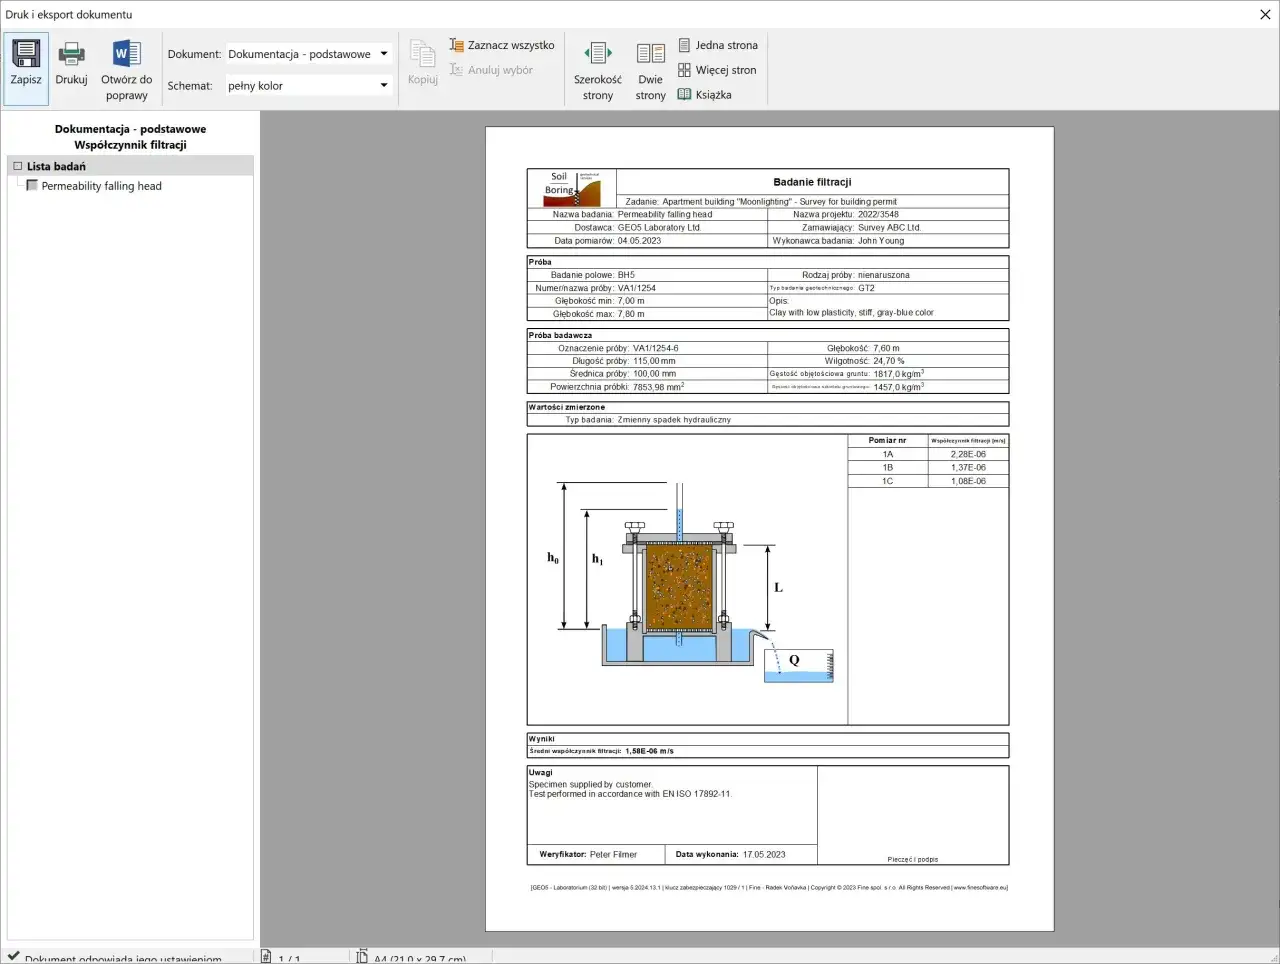Click the Uwagi section heading
The width and height of the screenshot is (1280, 964).
(540, 772)
